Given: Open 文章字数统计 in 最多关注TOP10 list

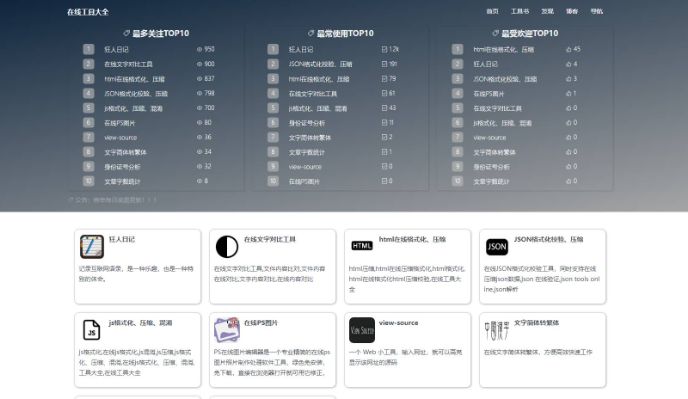Looking at the screenshot, I should [x=122, y=181].
